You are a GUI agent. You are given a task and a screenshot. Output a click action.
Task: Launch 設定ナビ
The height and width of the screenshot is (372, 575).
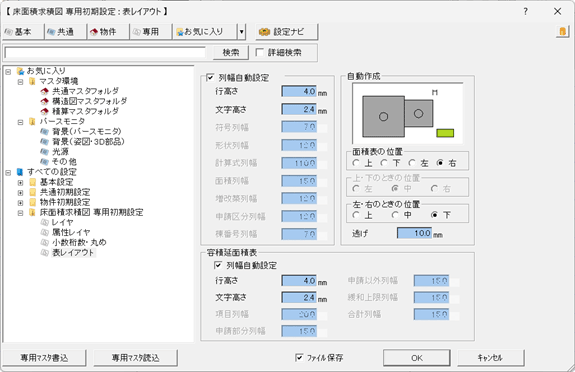[286, 32]
